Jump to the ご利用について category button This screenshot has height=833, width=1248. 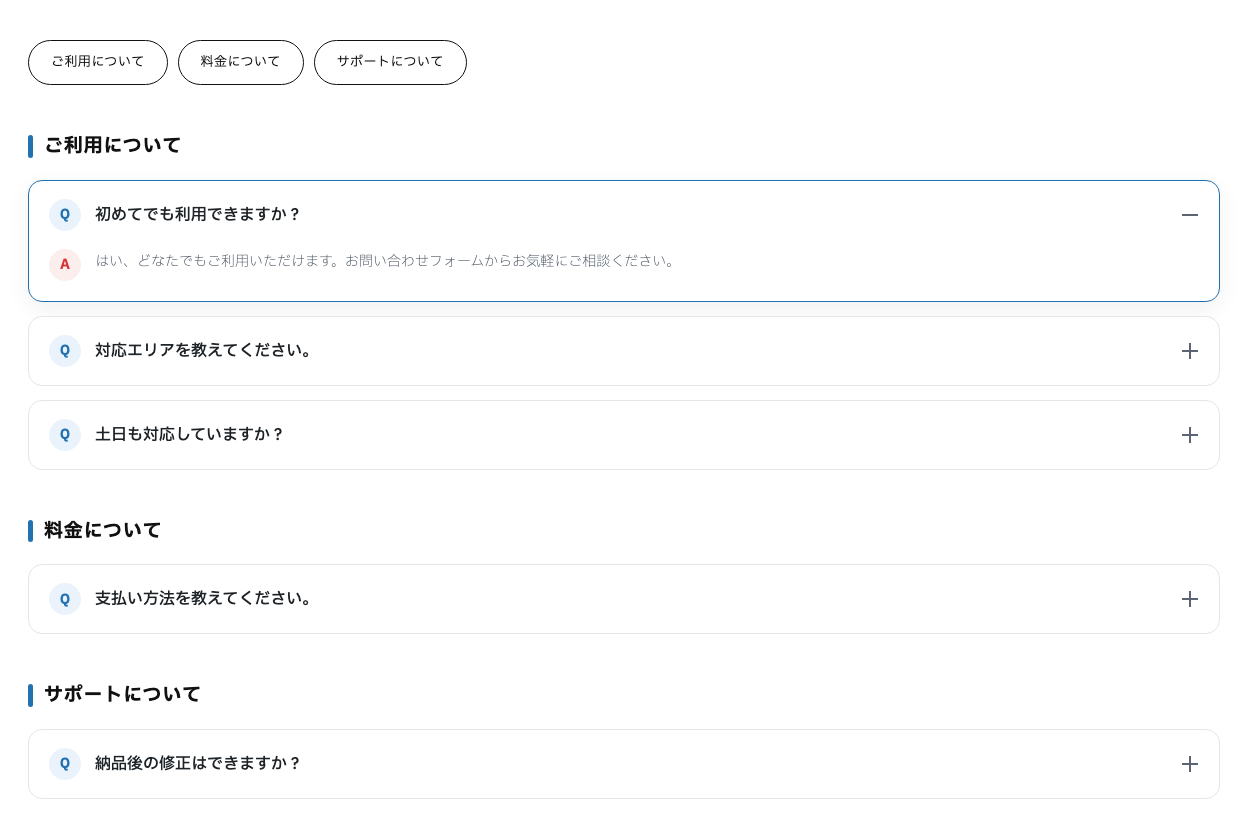point(98,62)
